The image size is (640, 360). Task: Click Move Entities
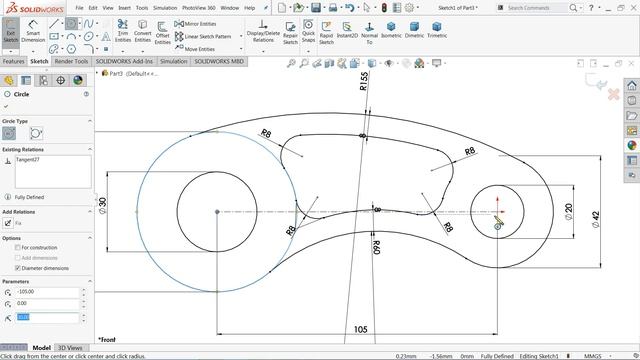click(195, 49)
